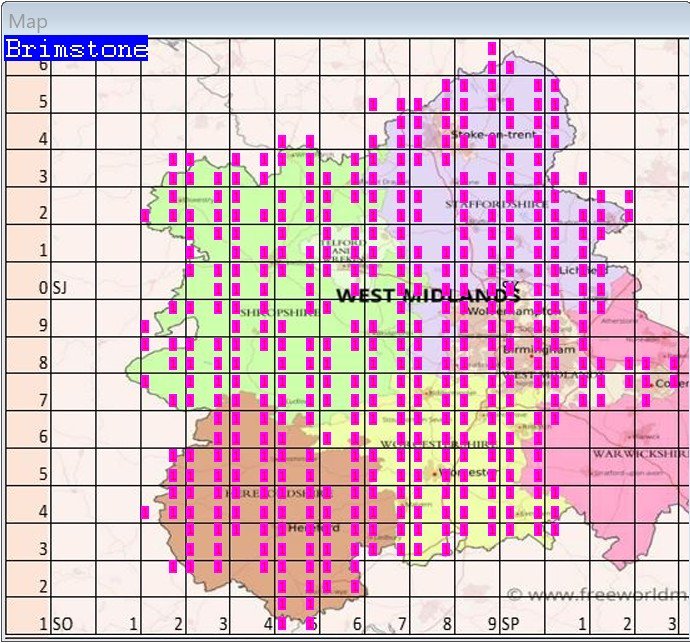
Task: Click the Telford and Wrekin label
Action: tap(336, 249)
